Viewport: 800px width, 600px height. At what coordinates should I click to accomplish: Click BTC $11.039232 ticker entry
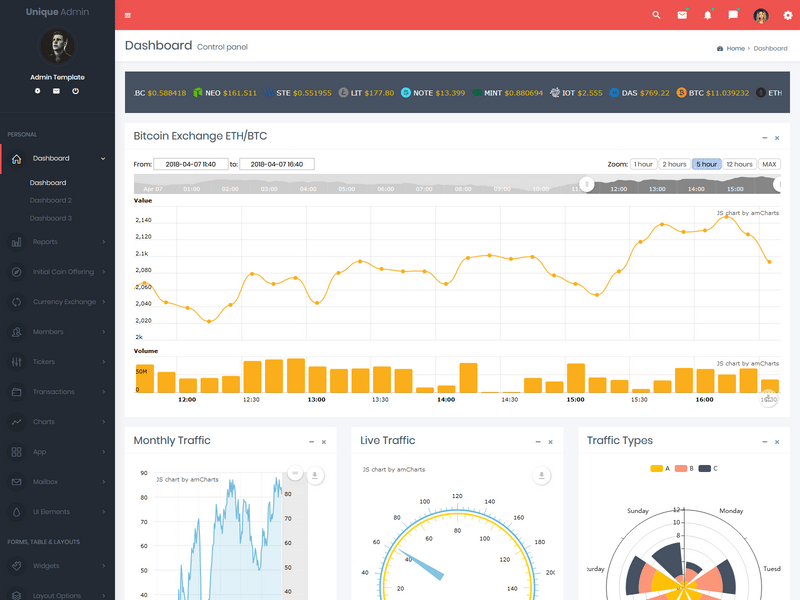click(x=713, y=93)
